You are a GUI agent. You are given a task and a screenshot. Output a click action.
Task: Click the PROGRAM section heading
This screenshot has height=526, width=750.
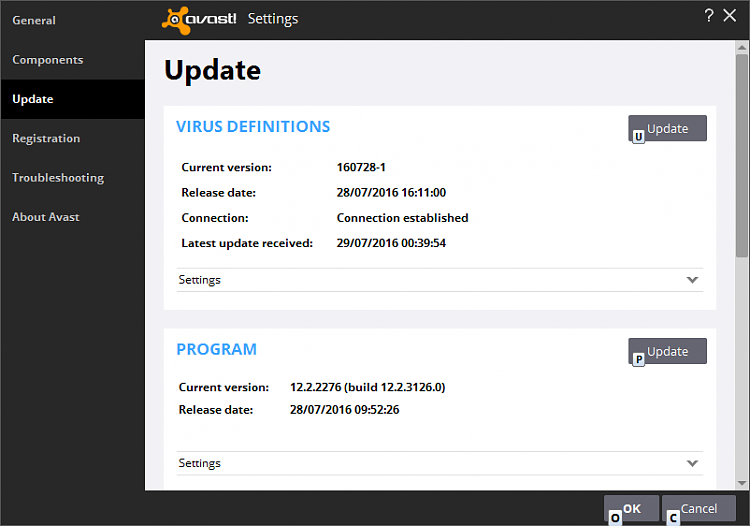(x=217, y=350)
